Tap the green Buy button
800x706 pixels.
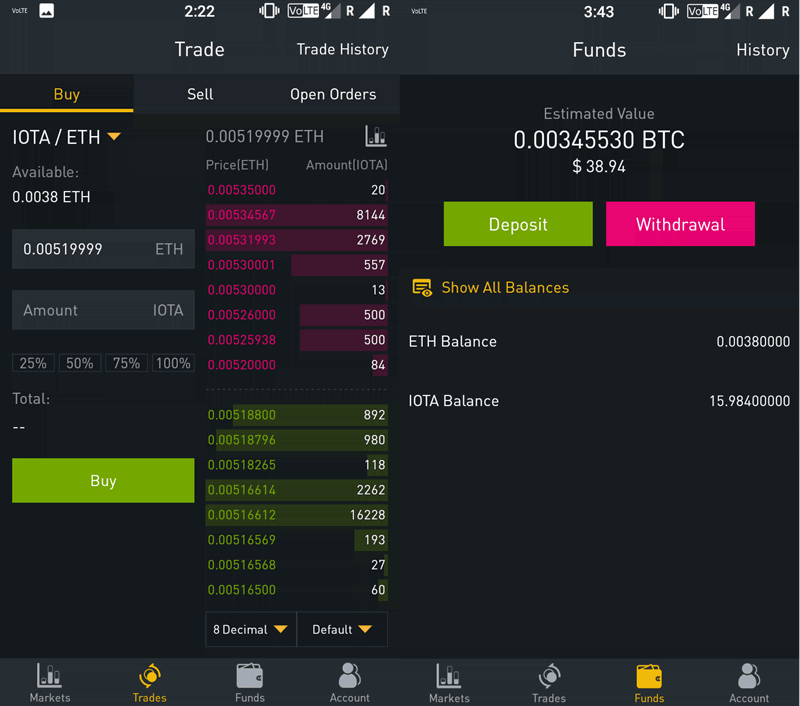pyautogui.click(x=103, y=481)
